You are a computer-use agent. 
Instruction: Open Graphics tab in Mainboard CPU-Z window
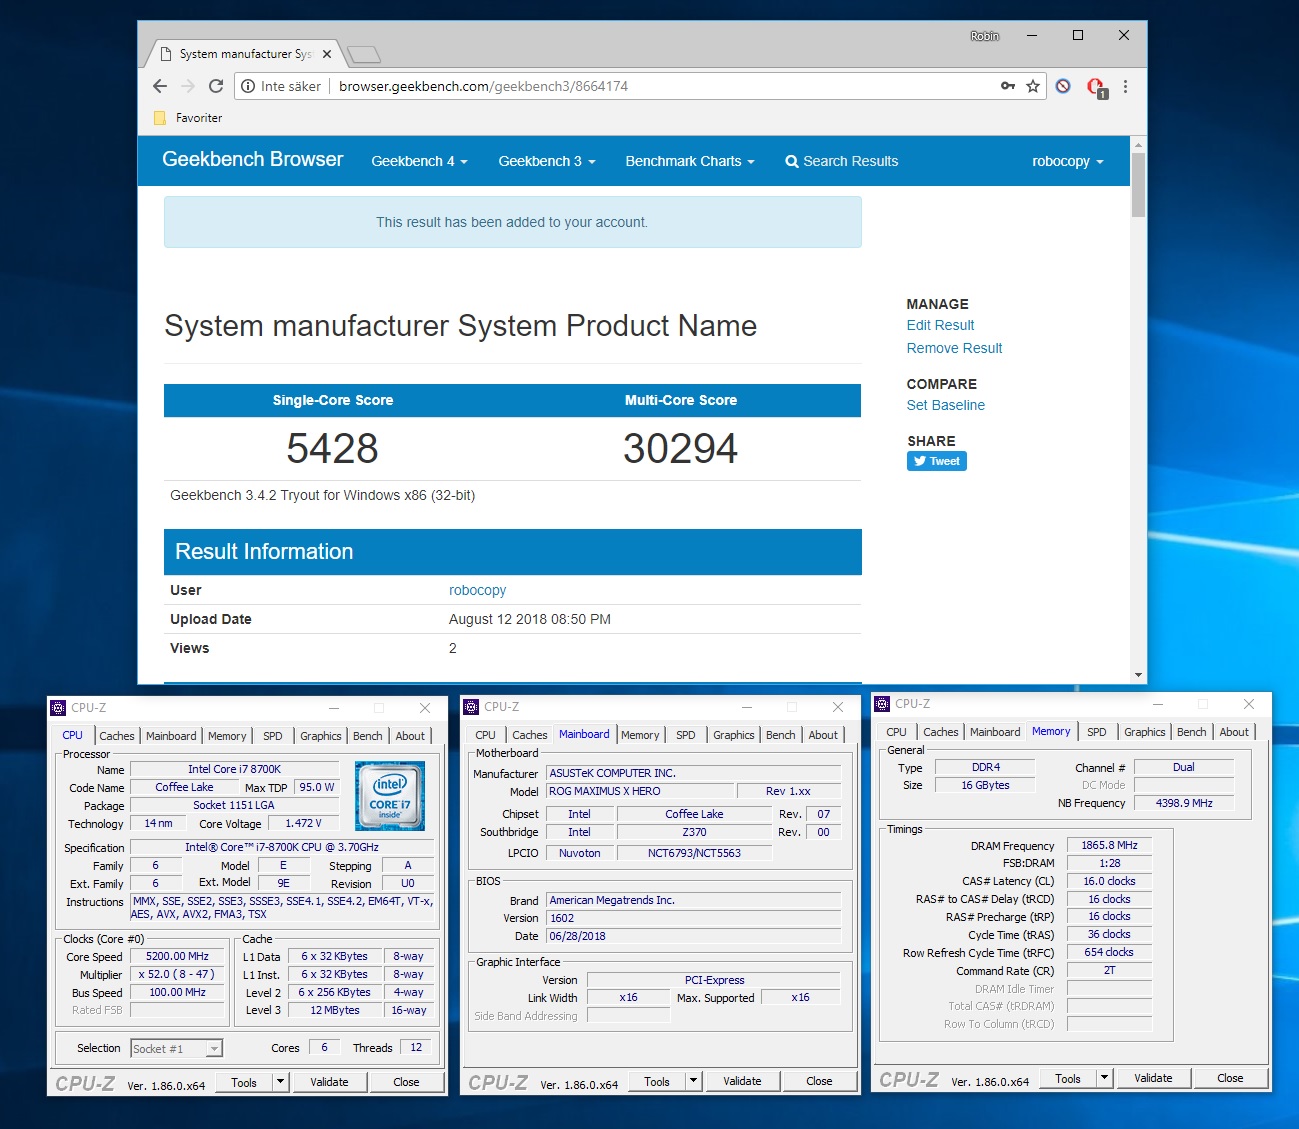pyautogui.click(x=734, y=735)
